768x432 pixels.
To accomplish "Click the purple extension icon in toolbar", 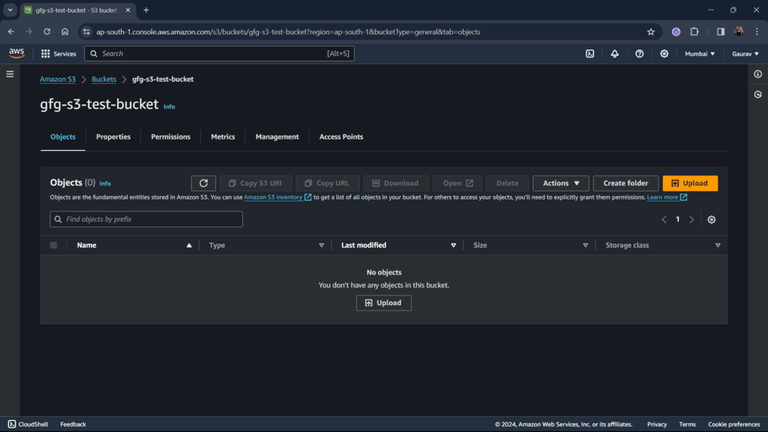I will point(676,32).
